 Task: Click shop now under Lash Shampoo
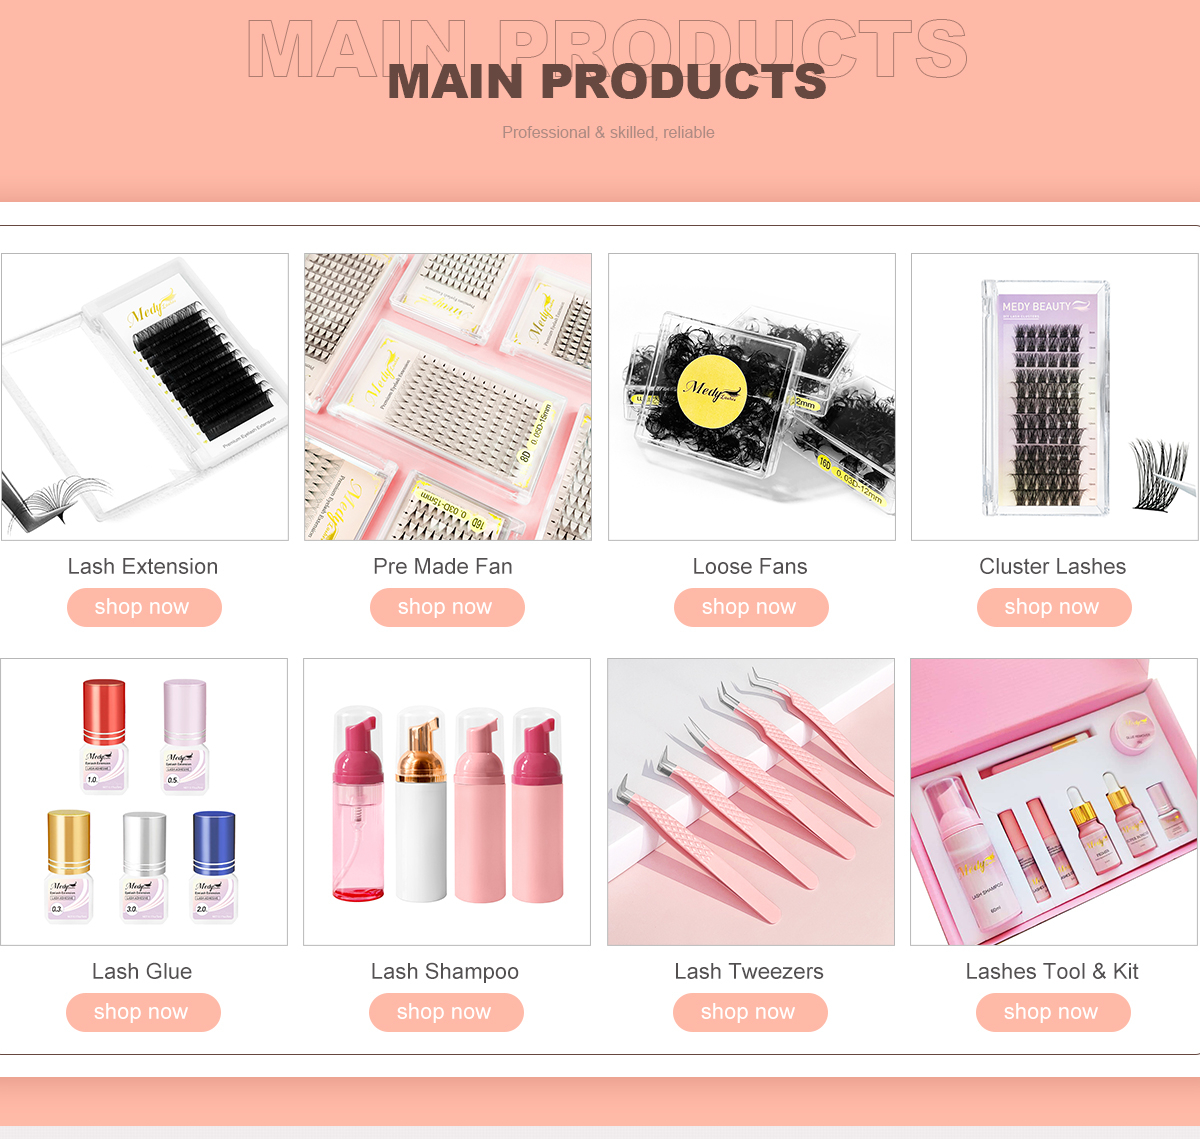click(446, 1012)
